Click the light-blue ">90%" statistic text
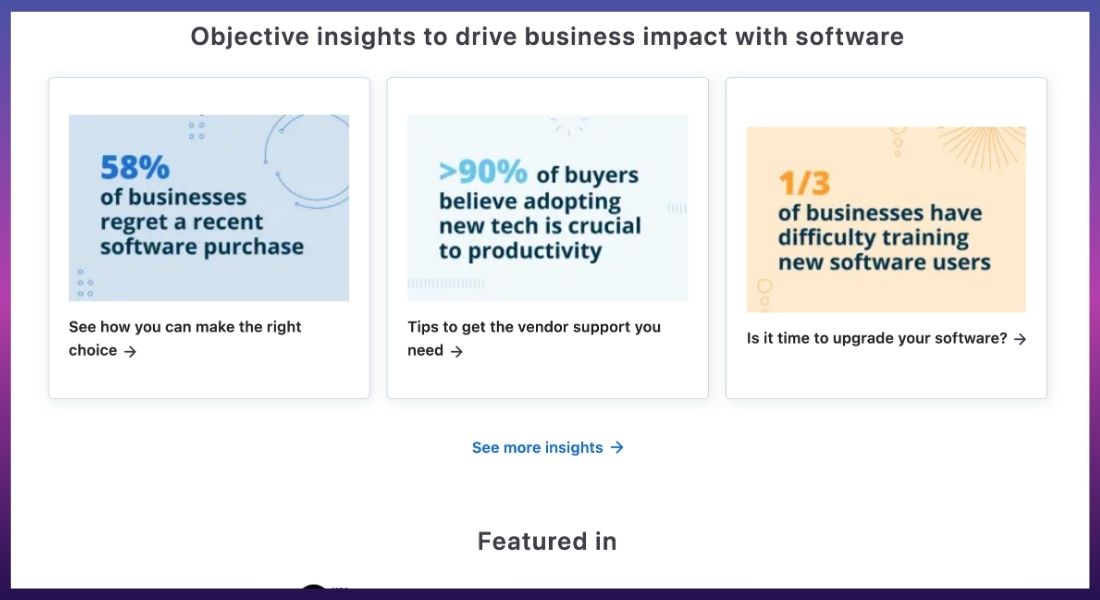The image size is (1100, 600). coord(483,172)
